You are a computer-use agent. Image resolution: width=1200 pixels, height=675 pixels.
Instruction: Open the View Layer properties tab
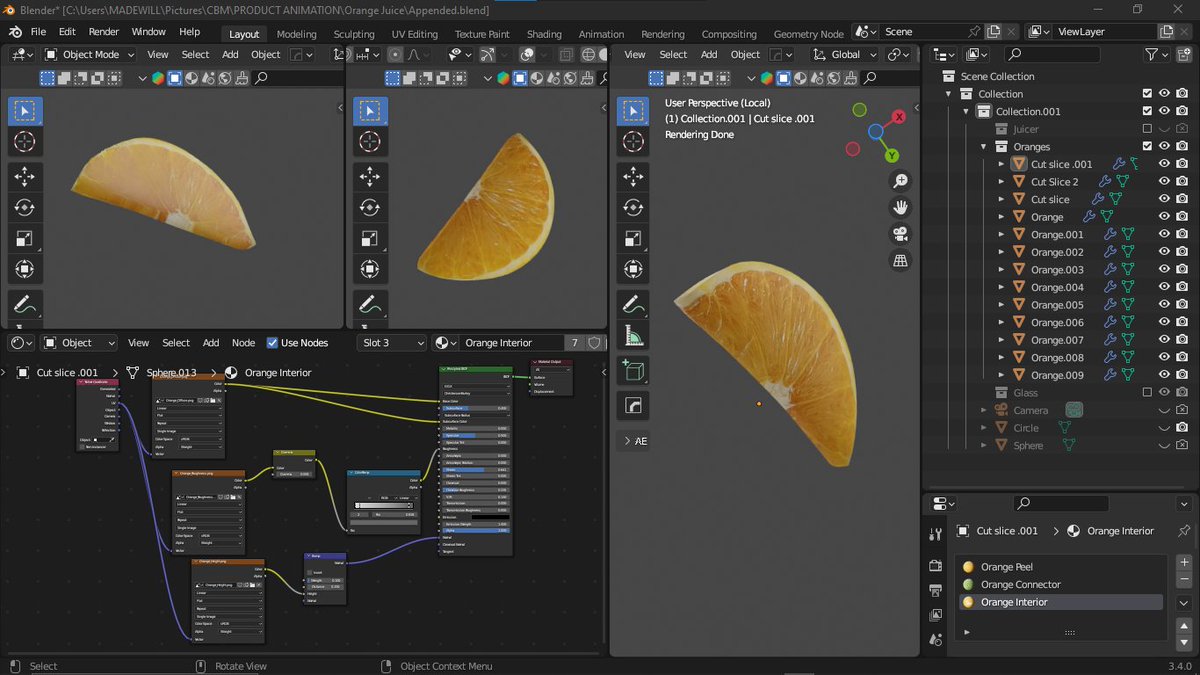tap(936, 615)
